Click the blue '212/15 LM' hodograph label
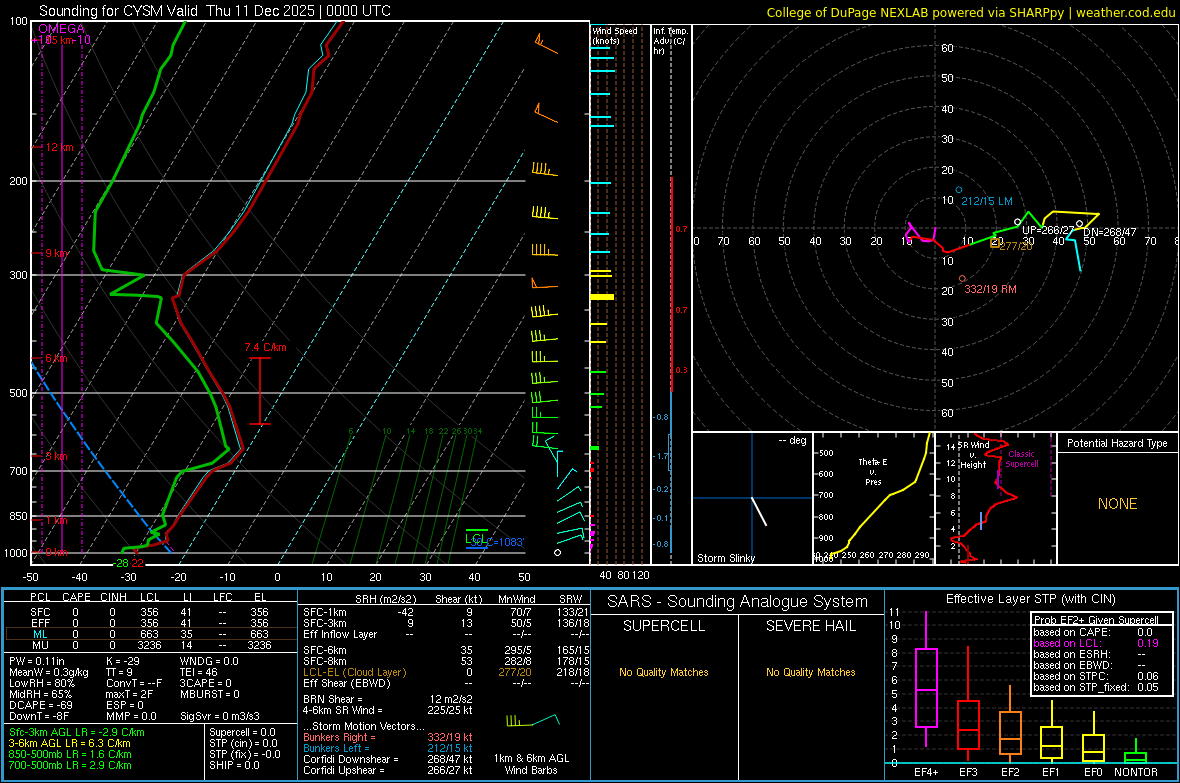This screenshot has height=783, width=1180. (987, 201)
